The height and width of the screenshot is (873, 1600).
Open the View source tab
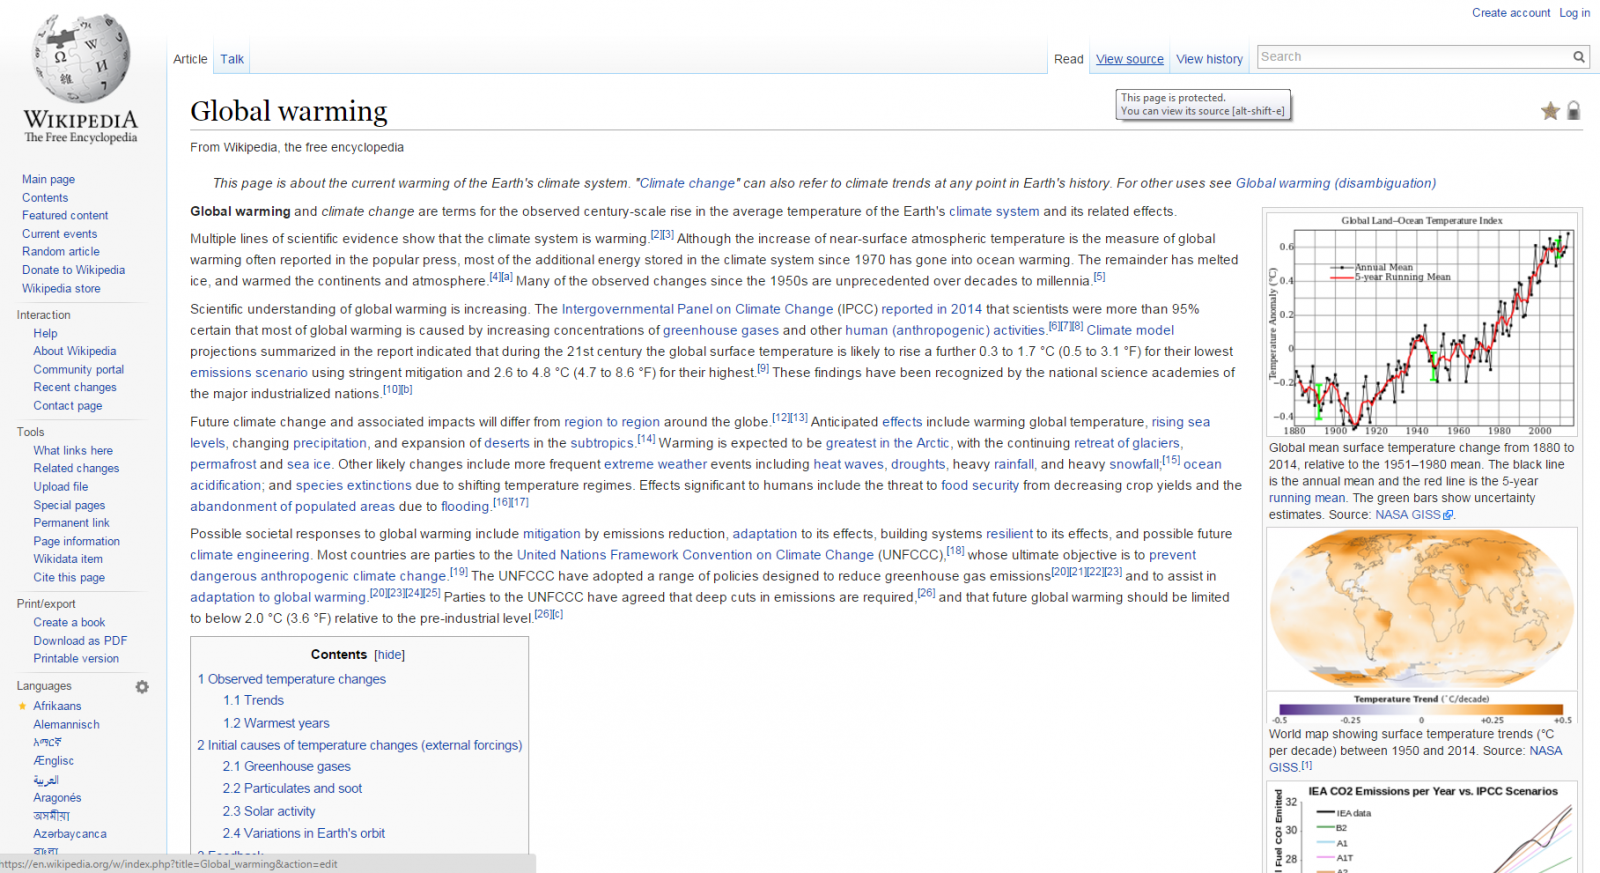[x=1130, y=59]
